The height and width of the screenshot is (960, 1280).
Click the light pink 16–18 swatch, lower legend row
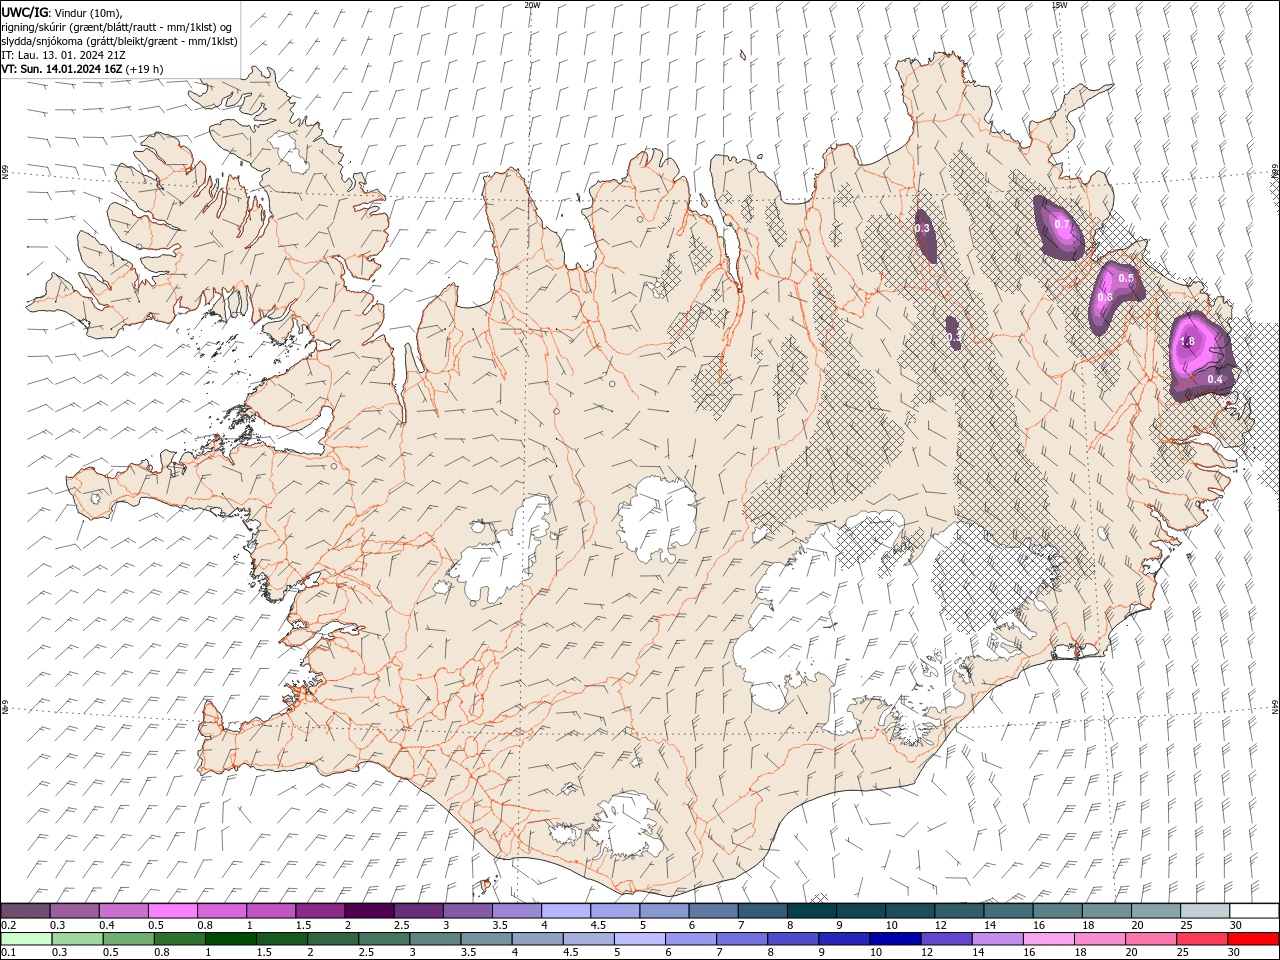pos(1048,939)
